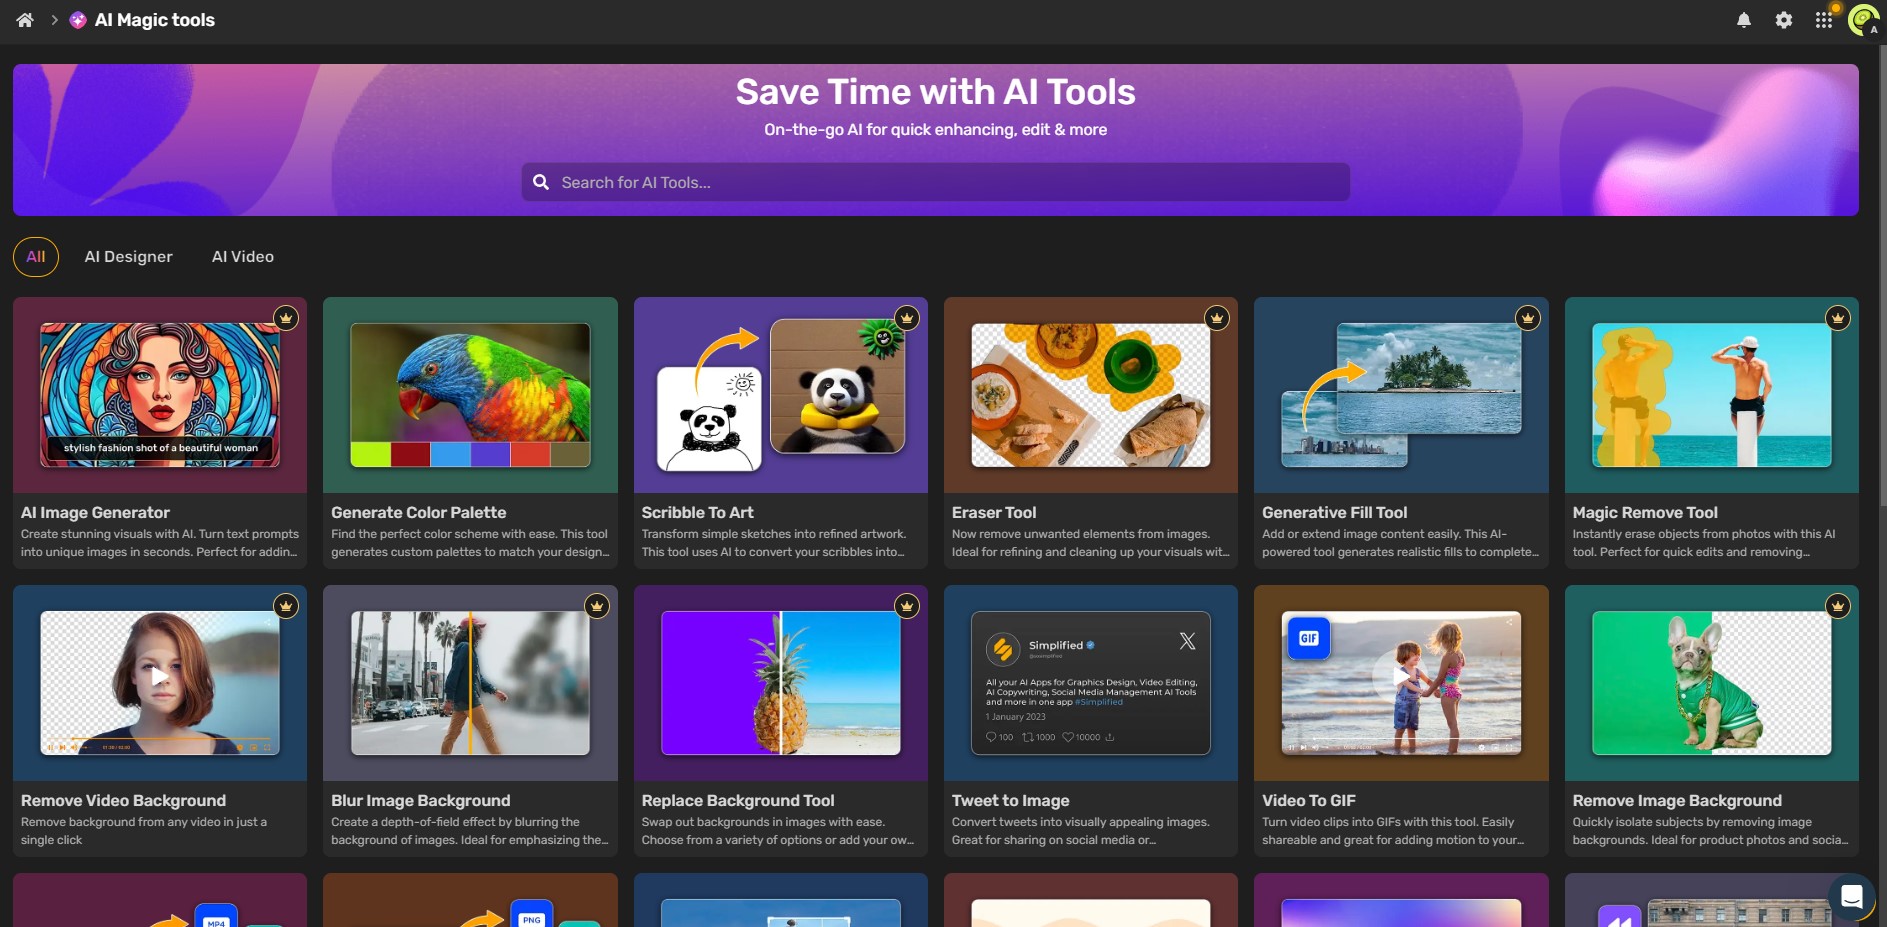Image resolution: width=1887 pixels, height=927 pixels.
Task: Click the breadcrumb chevron arrow
Action: (x=54, y=20)
